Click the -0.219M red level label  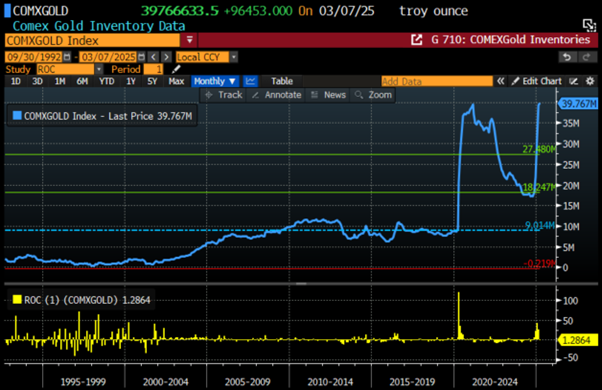(x=539, y=263)
